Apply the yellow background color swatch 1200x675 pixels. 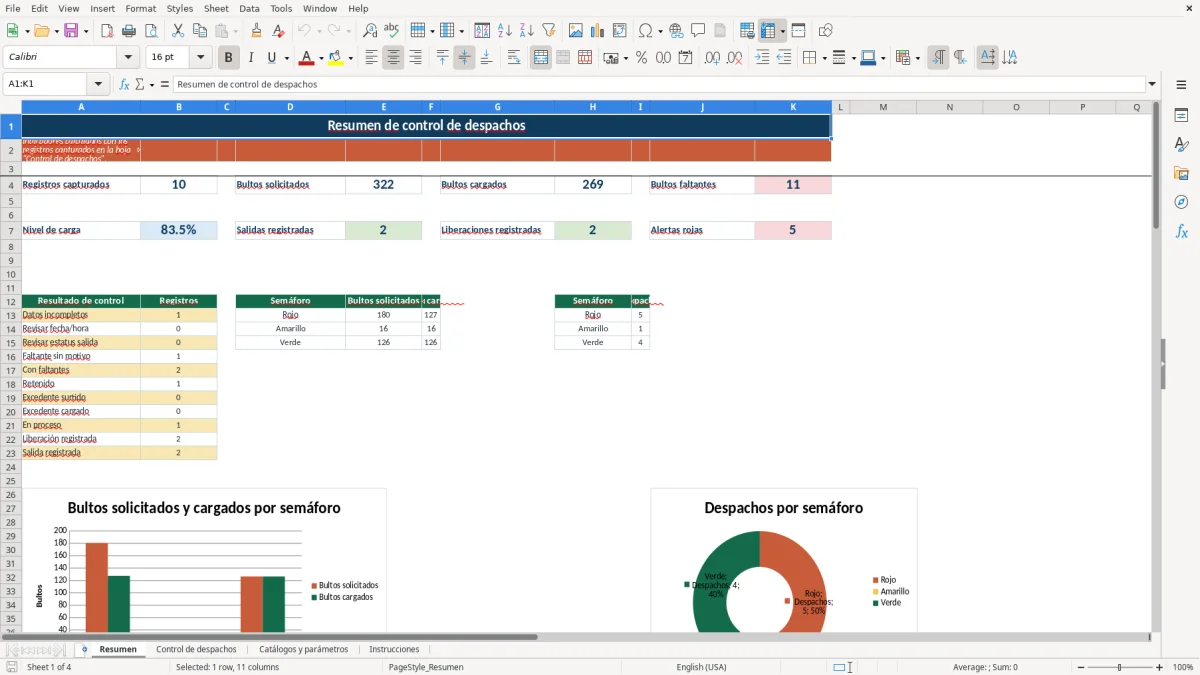336,58
